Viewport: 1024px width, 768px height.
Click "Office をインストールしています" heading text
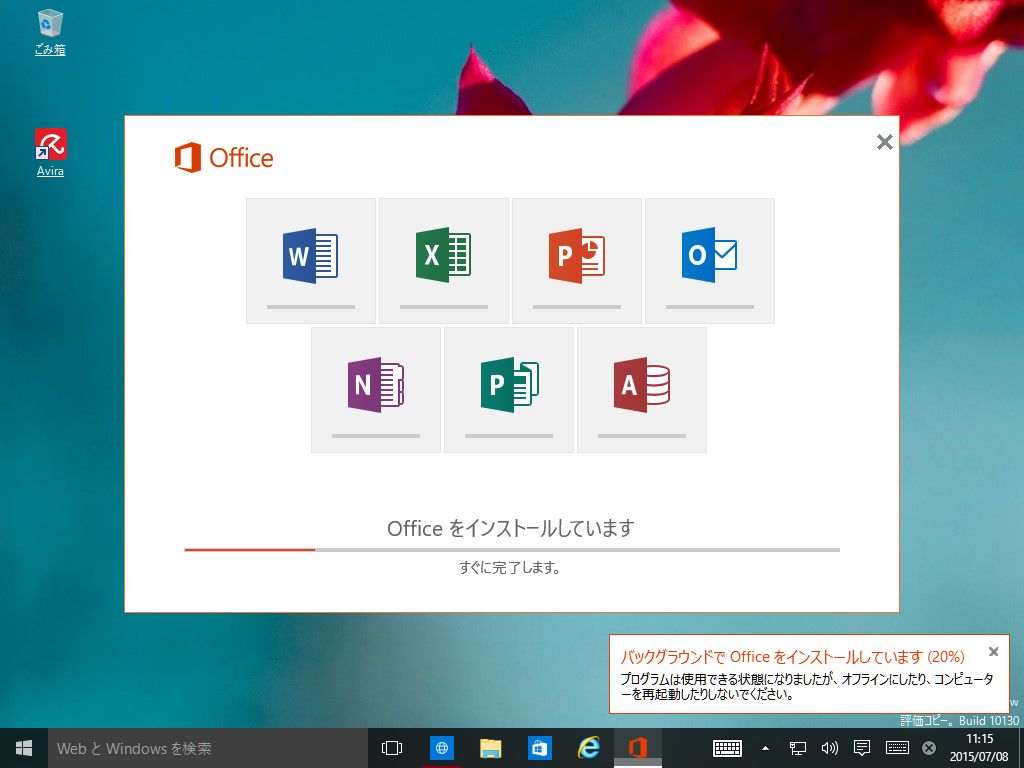tap(511, 528)
